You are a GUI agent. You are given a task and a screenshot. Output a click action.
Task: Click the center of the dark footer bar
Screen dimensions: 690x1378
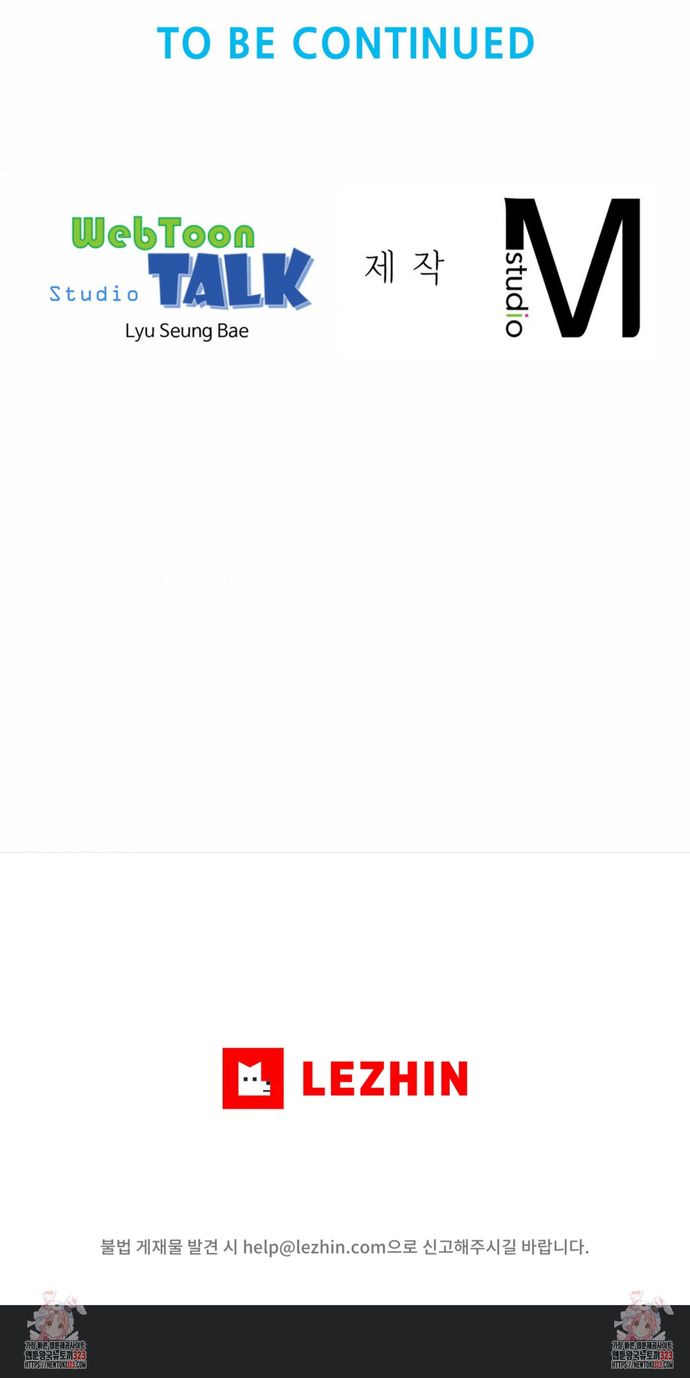[x=345, y=1341]
